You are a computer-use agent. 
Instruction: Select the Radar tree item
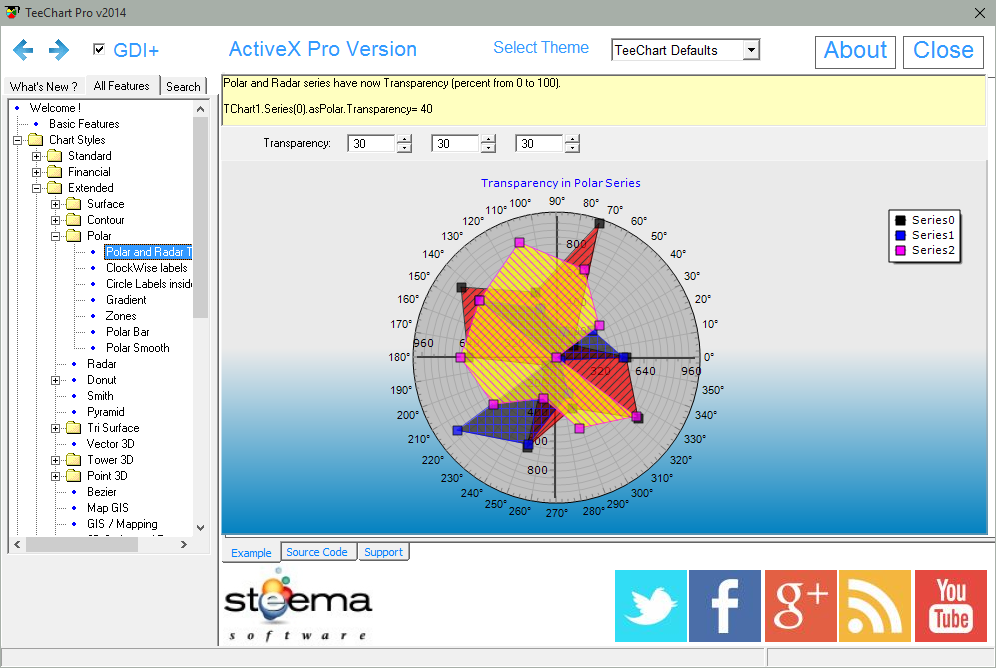point(102,364)
